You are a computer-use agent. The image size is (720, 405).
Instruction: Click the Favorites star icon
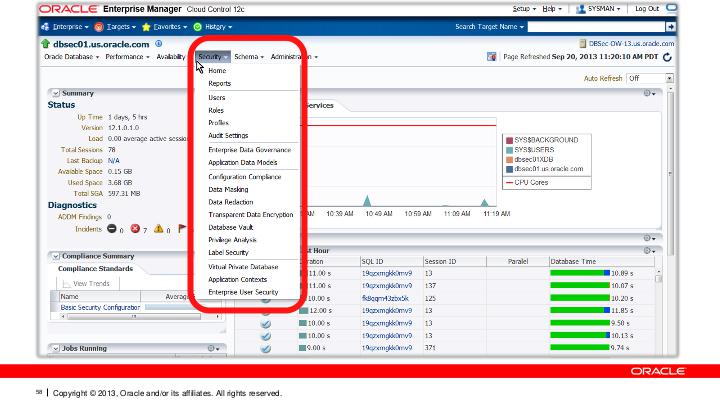[146, 27]
